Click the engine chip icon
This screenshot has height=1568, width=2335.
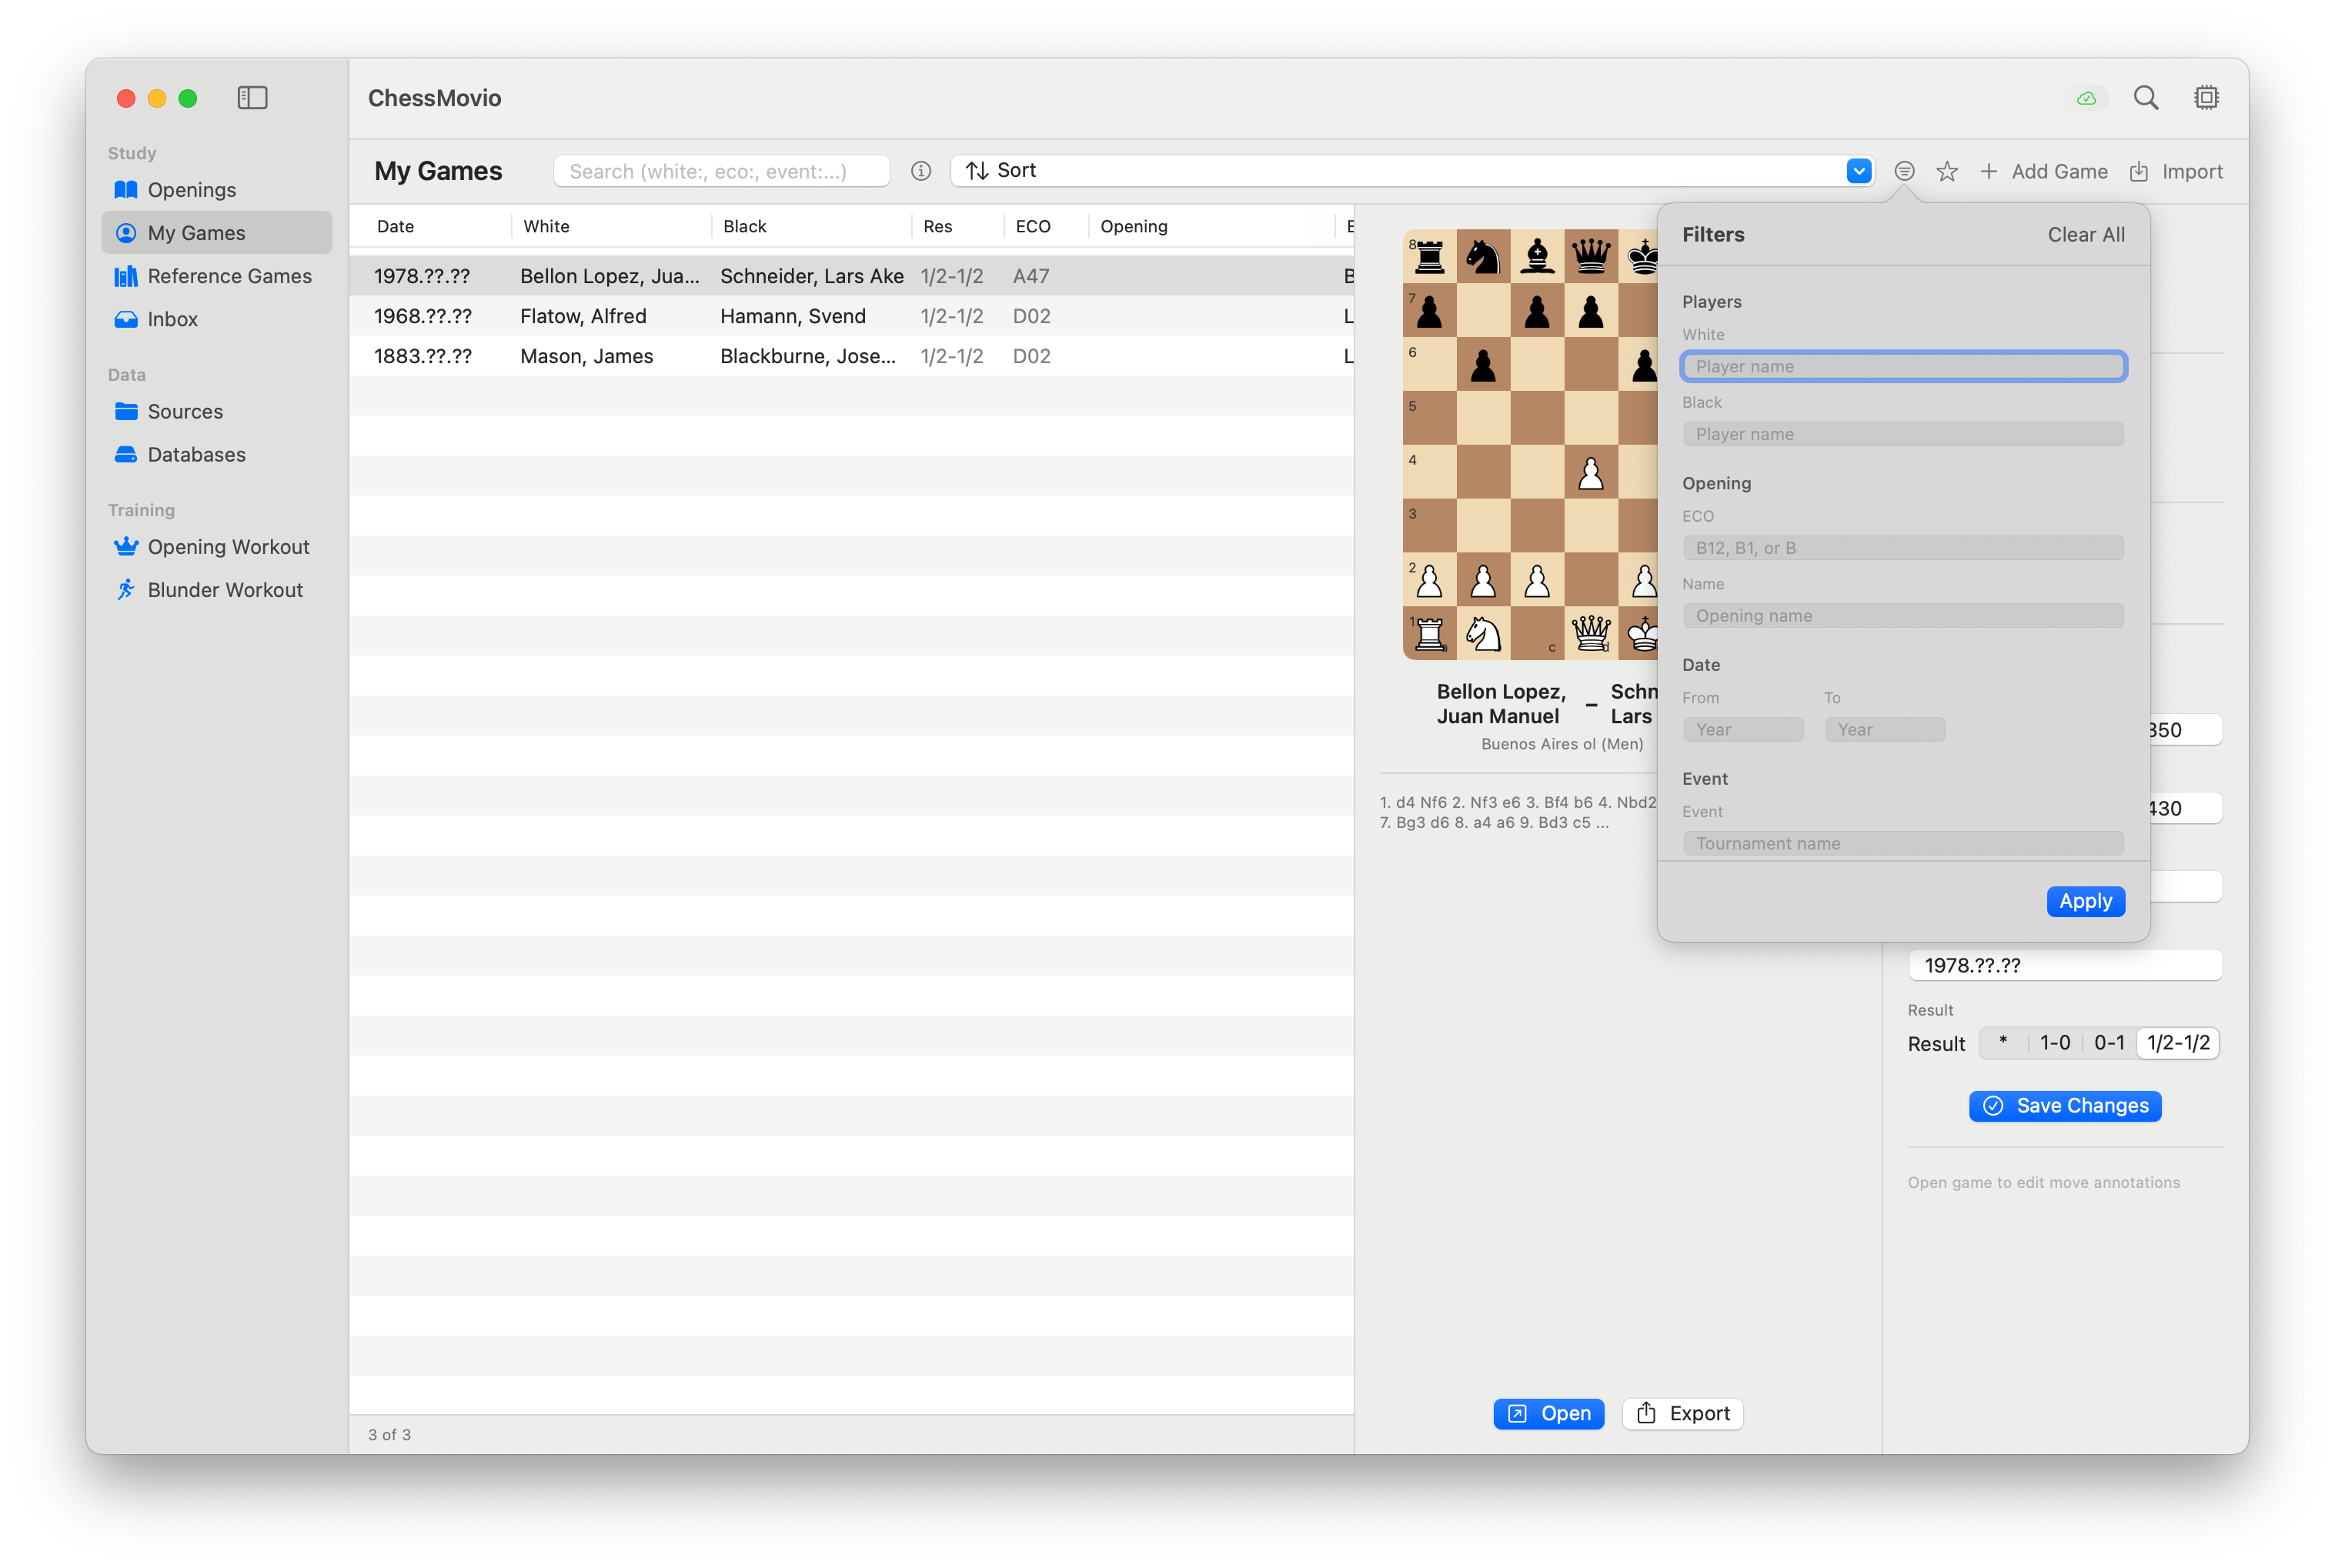2206,98
